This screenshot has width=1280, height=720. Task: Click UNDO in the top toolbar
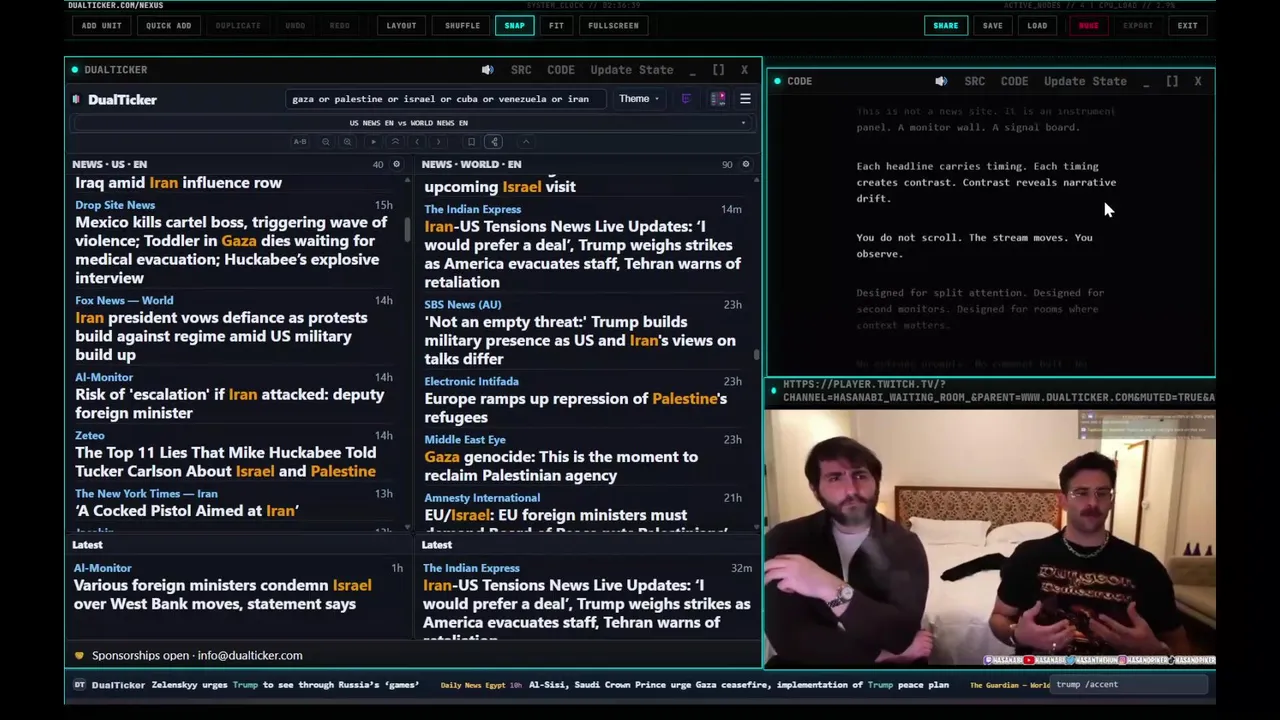[295, 25]
